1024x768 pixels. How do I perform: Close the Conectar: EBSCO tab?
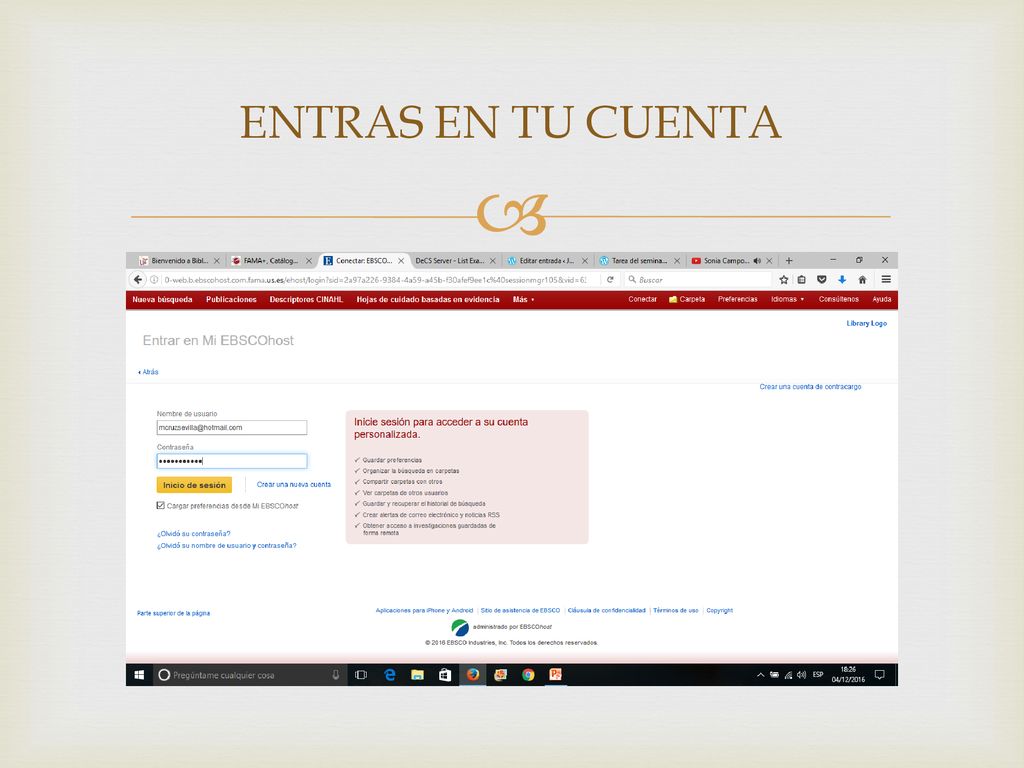click(401, 261)
